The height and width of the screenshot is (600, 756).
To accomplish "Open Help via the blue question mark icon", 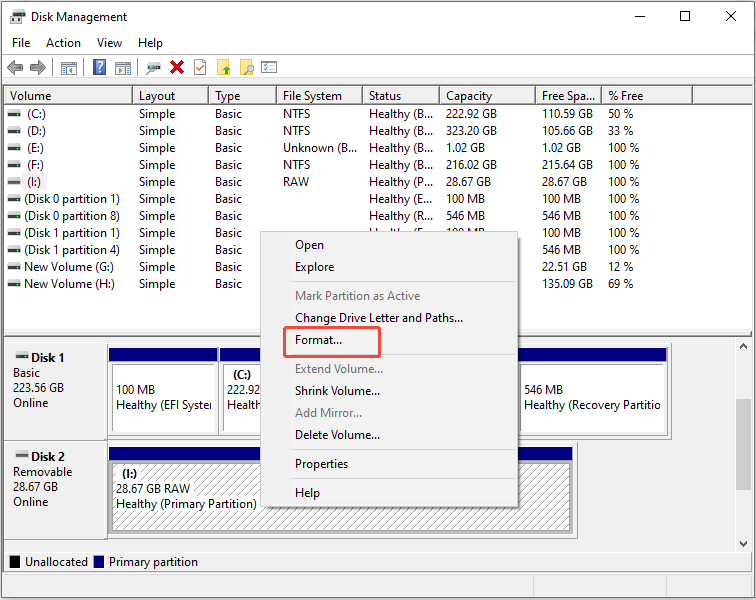I will [100, 67].
